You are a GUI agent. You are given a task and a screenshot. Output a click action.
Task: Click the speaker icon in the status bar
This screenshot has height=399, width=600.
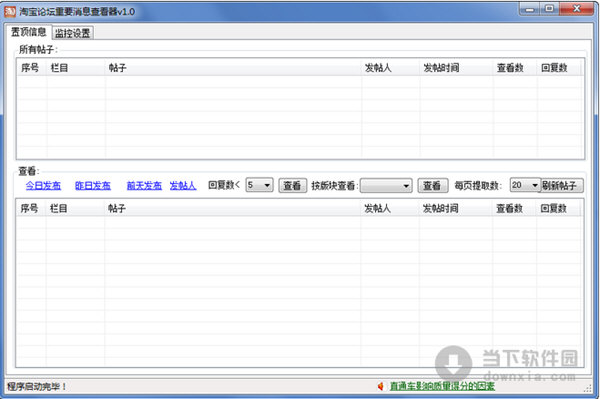380,386
